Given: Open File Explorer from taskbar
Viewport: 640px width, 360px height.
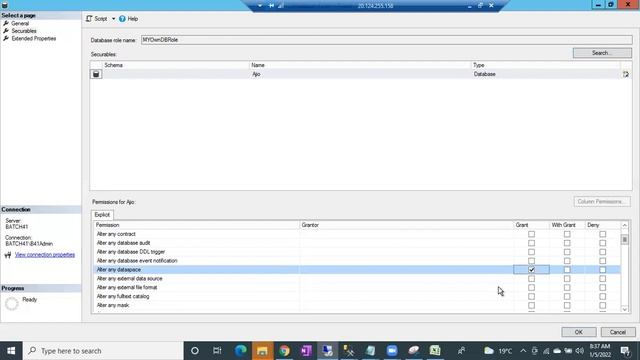Looking at the screenshot, I should [x=262, y=351].
